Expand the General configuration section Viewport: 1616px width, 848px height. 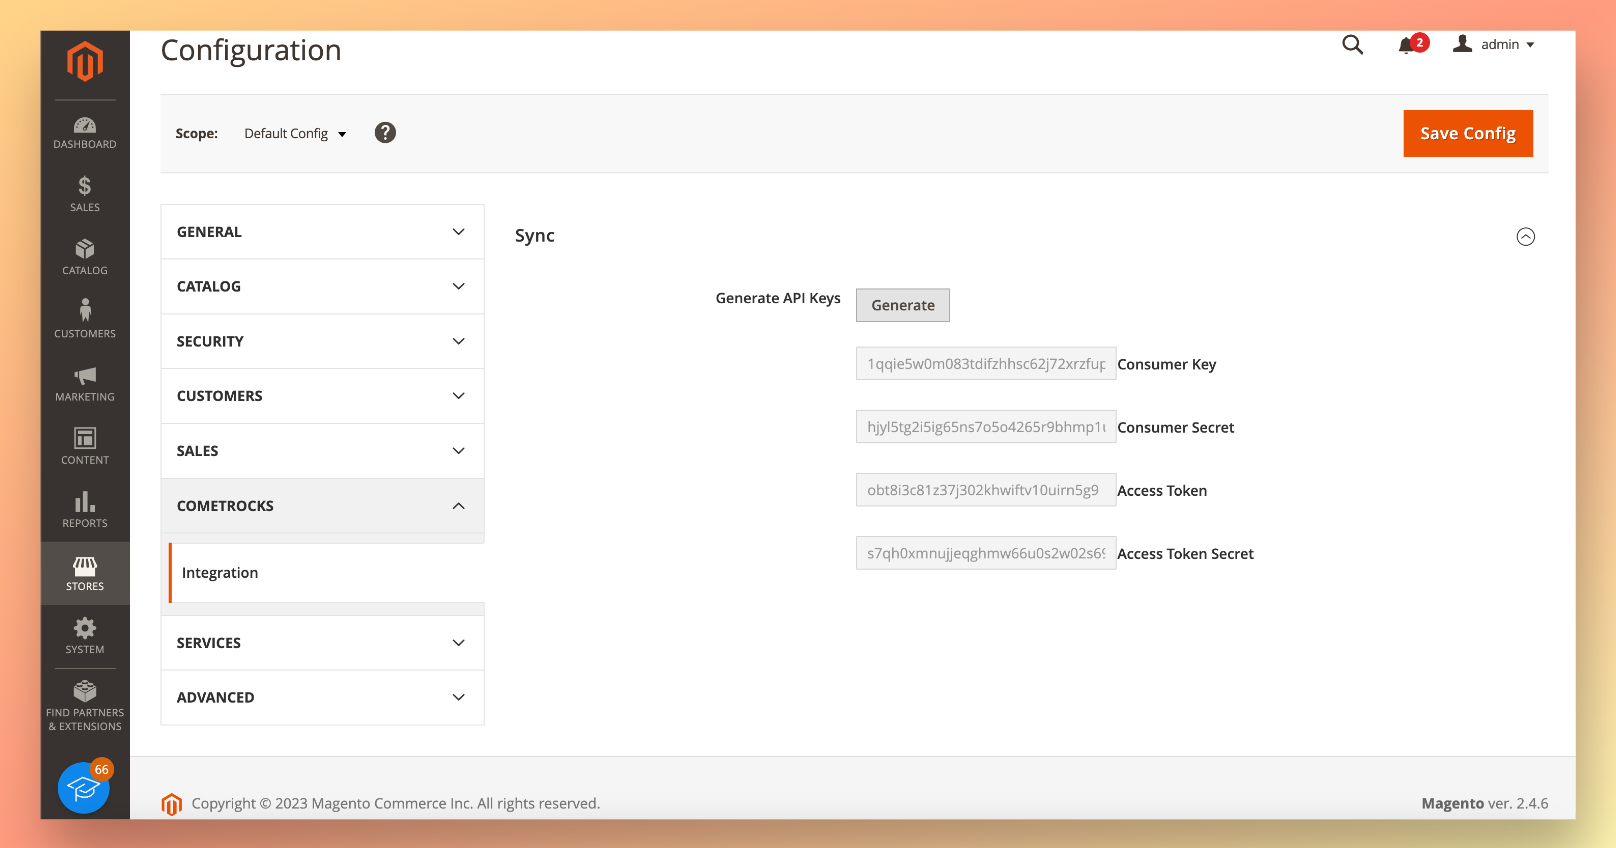coord(322,232)
